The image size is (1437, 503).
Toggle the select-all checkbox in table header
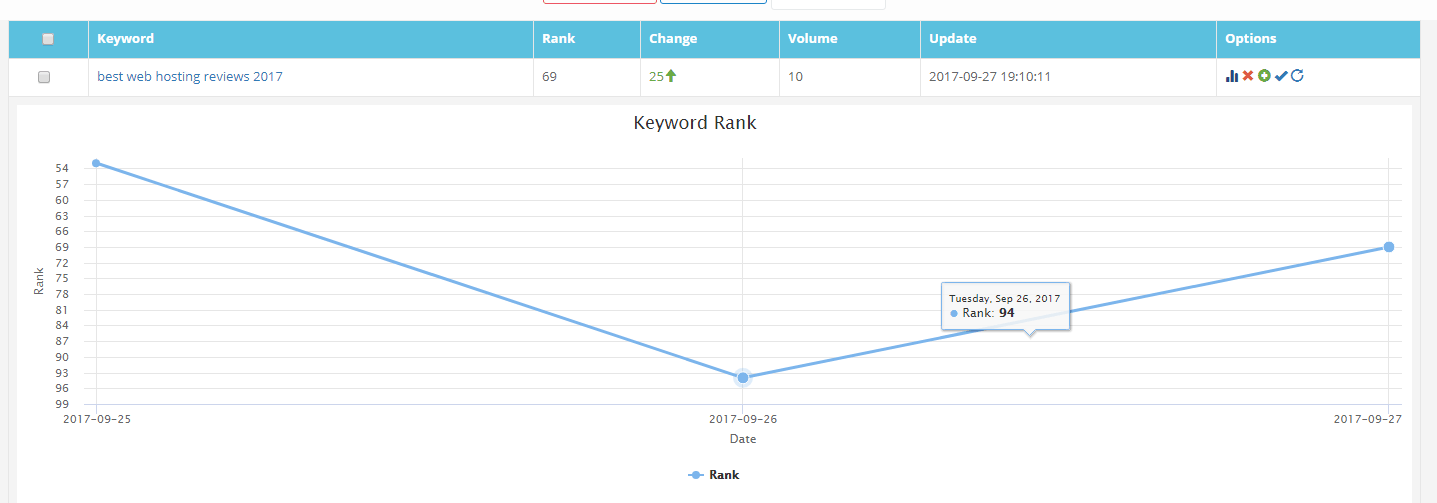(48, 39)
